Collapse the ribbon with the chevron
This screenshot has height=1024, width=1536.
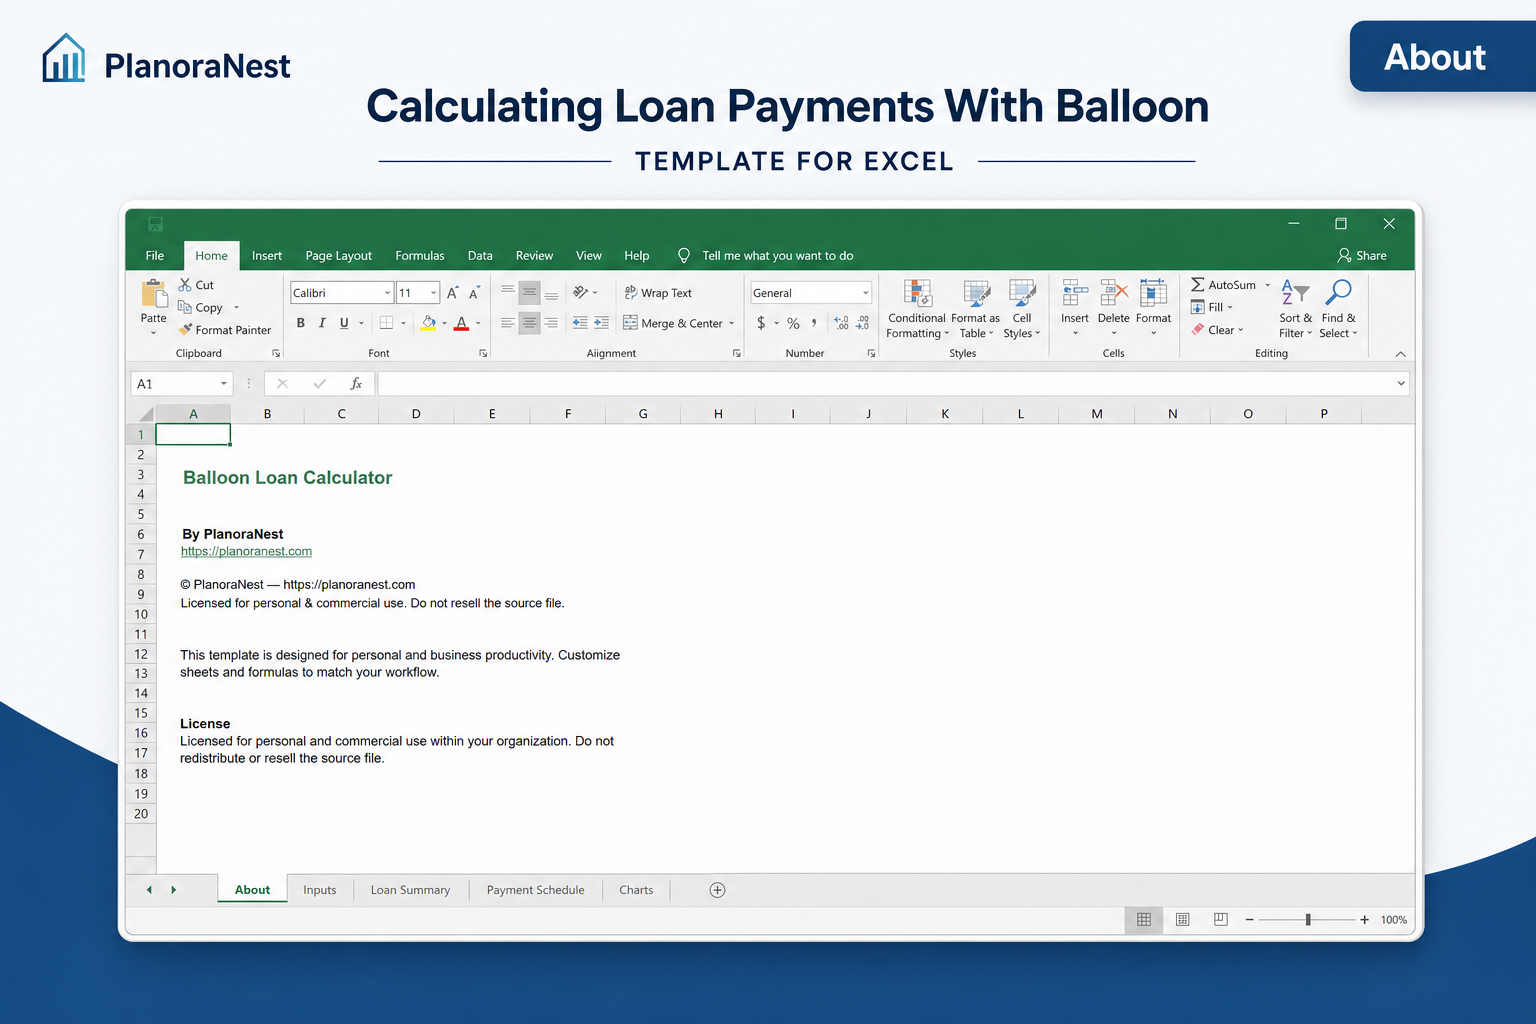(1400, 354)
